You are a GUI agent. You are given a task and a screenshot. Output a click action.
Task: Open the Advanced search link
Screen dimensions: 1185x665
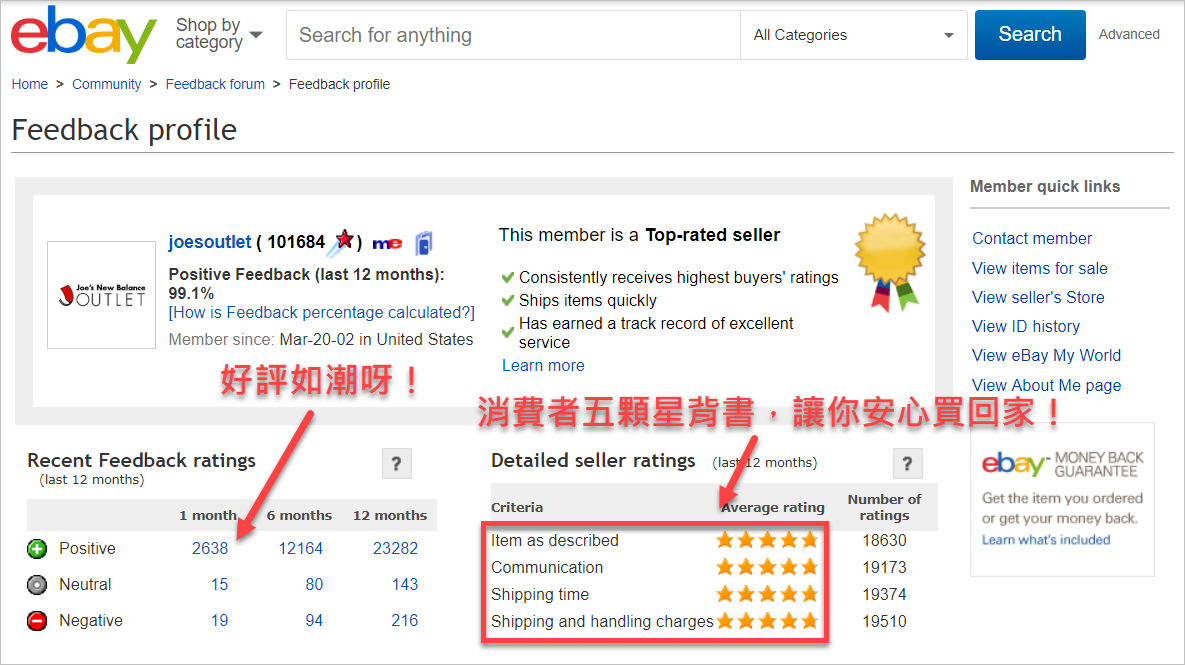coord(1128,34)
